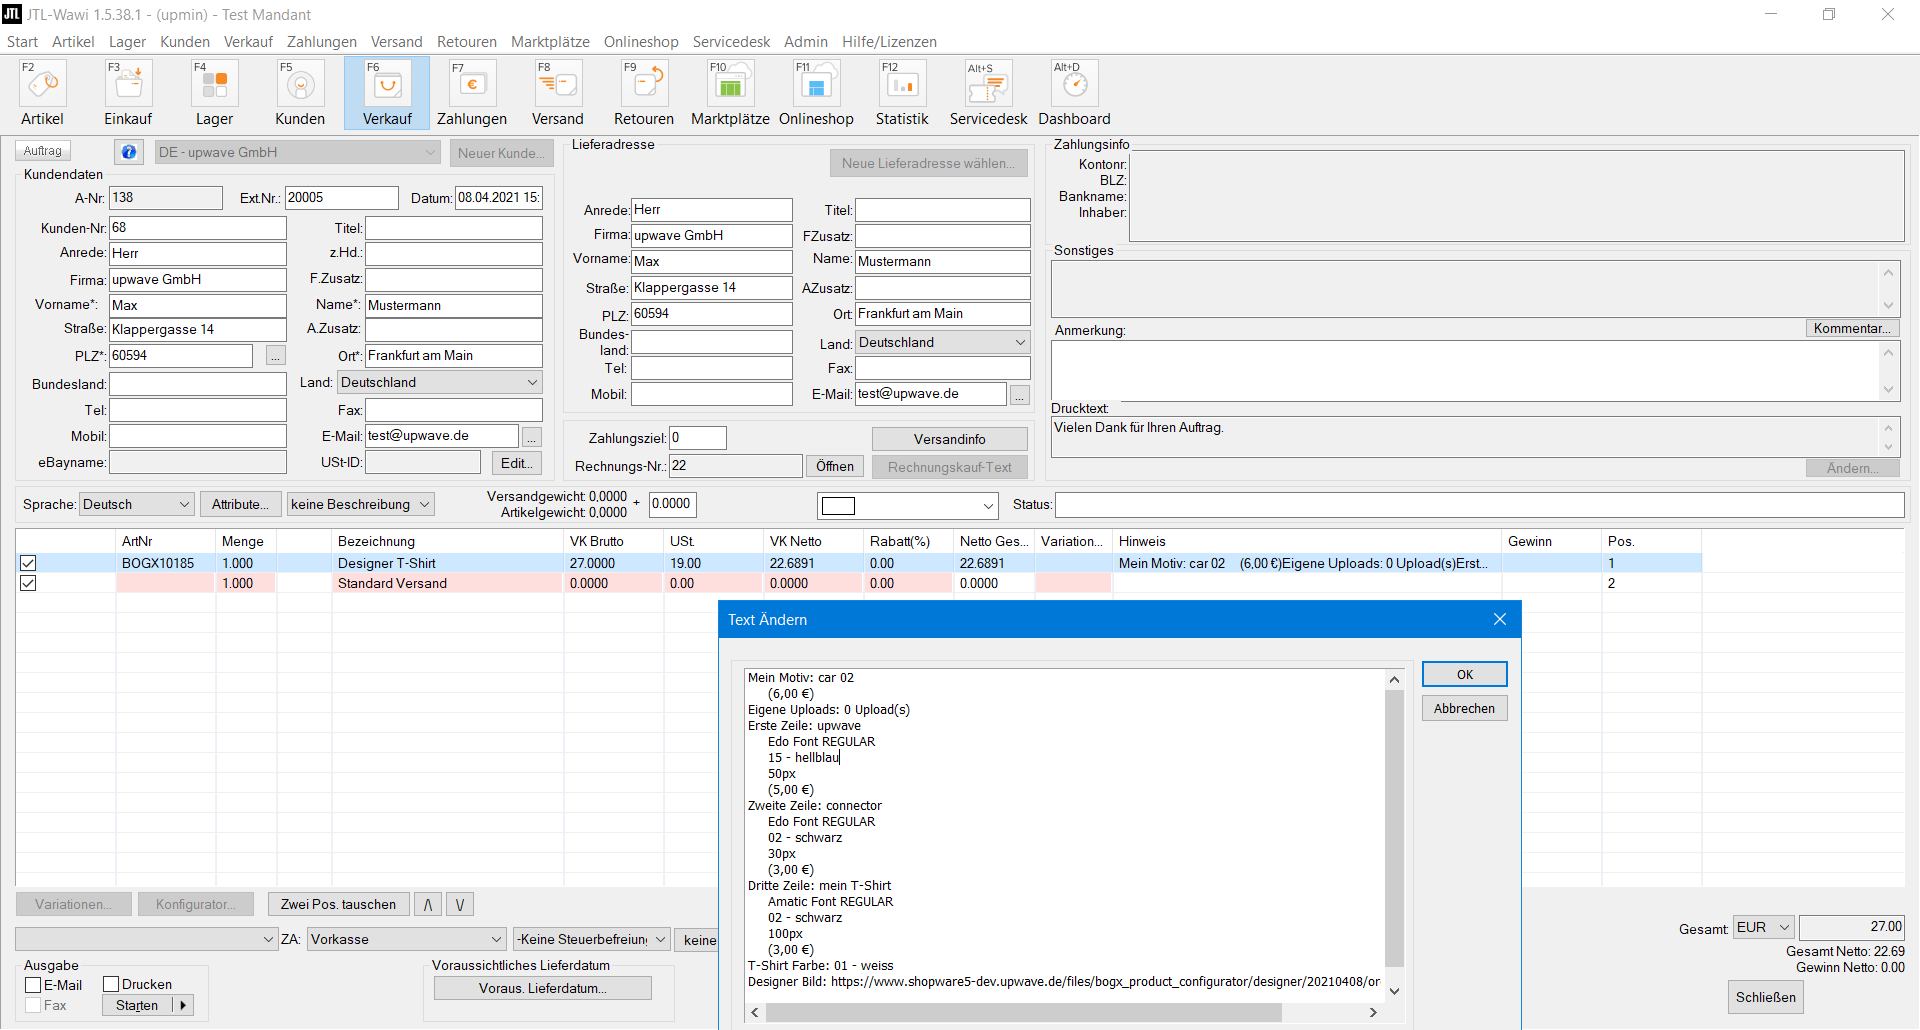Open the Verkauf menu
This screenshot has height=1030, width=1920.
pos(248,41)
